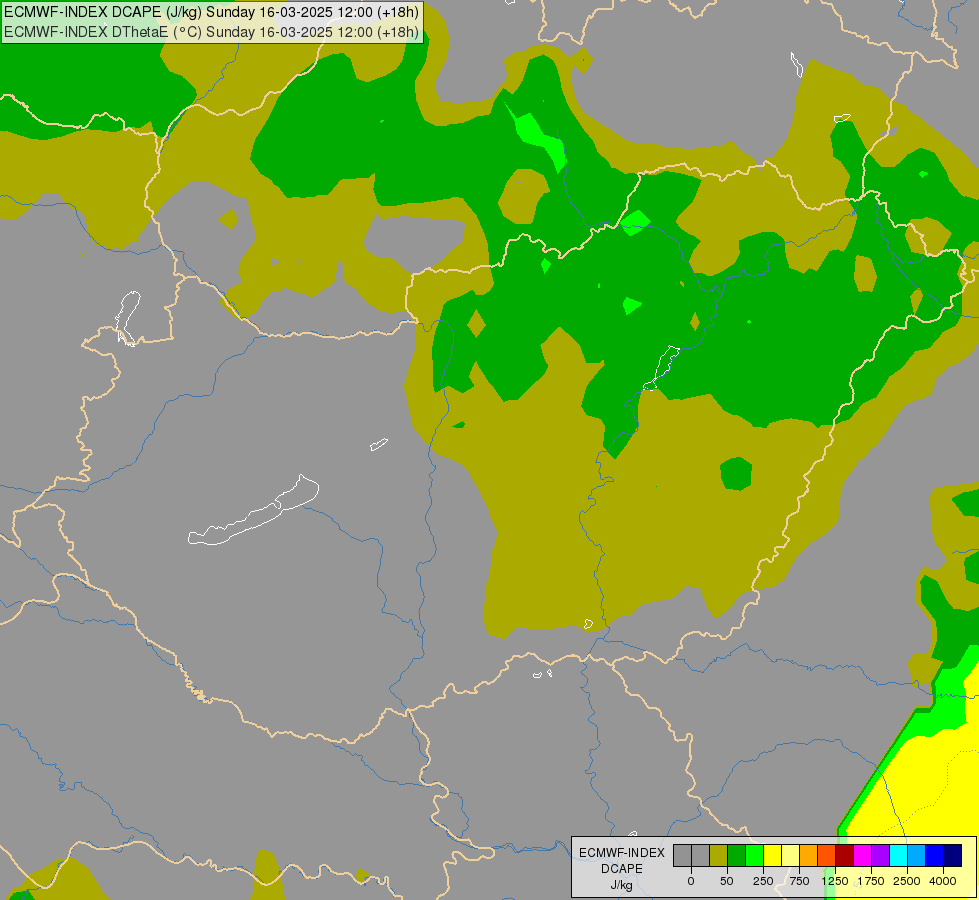
Task: Click the saturated yellow legend swatch
Action: coord(772,855)
